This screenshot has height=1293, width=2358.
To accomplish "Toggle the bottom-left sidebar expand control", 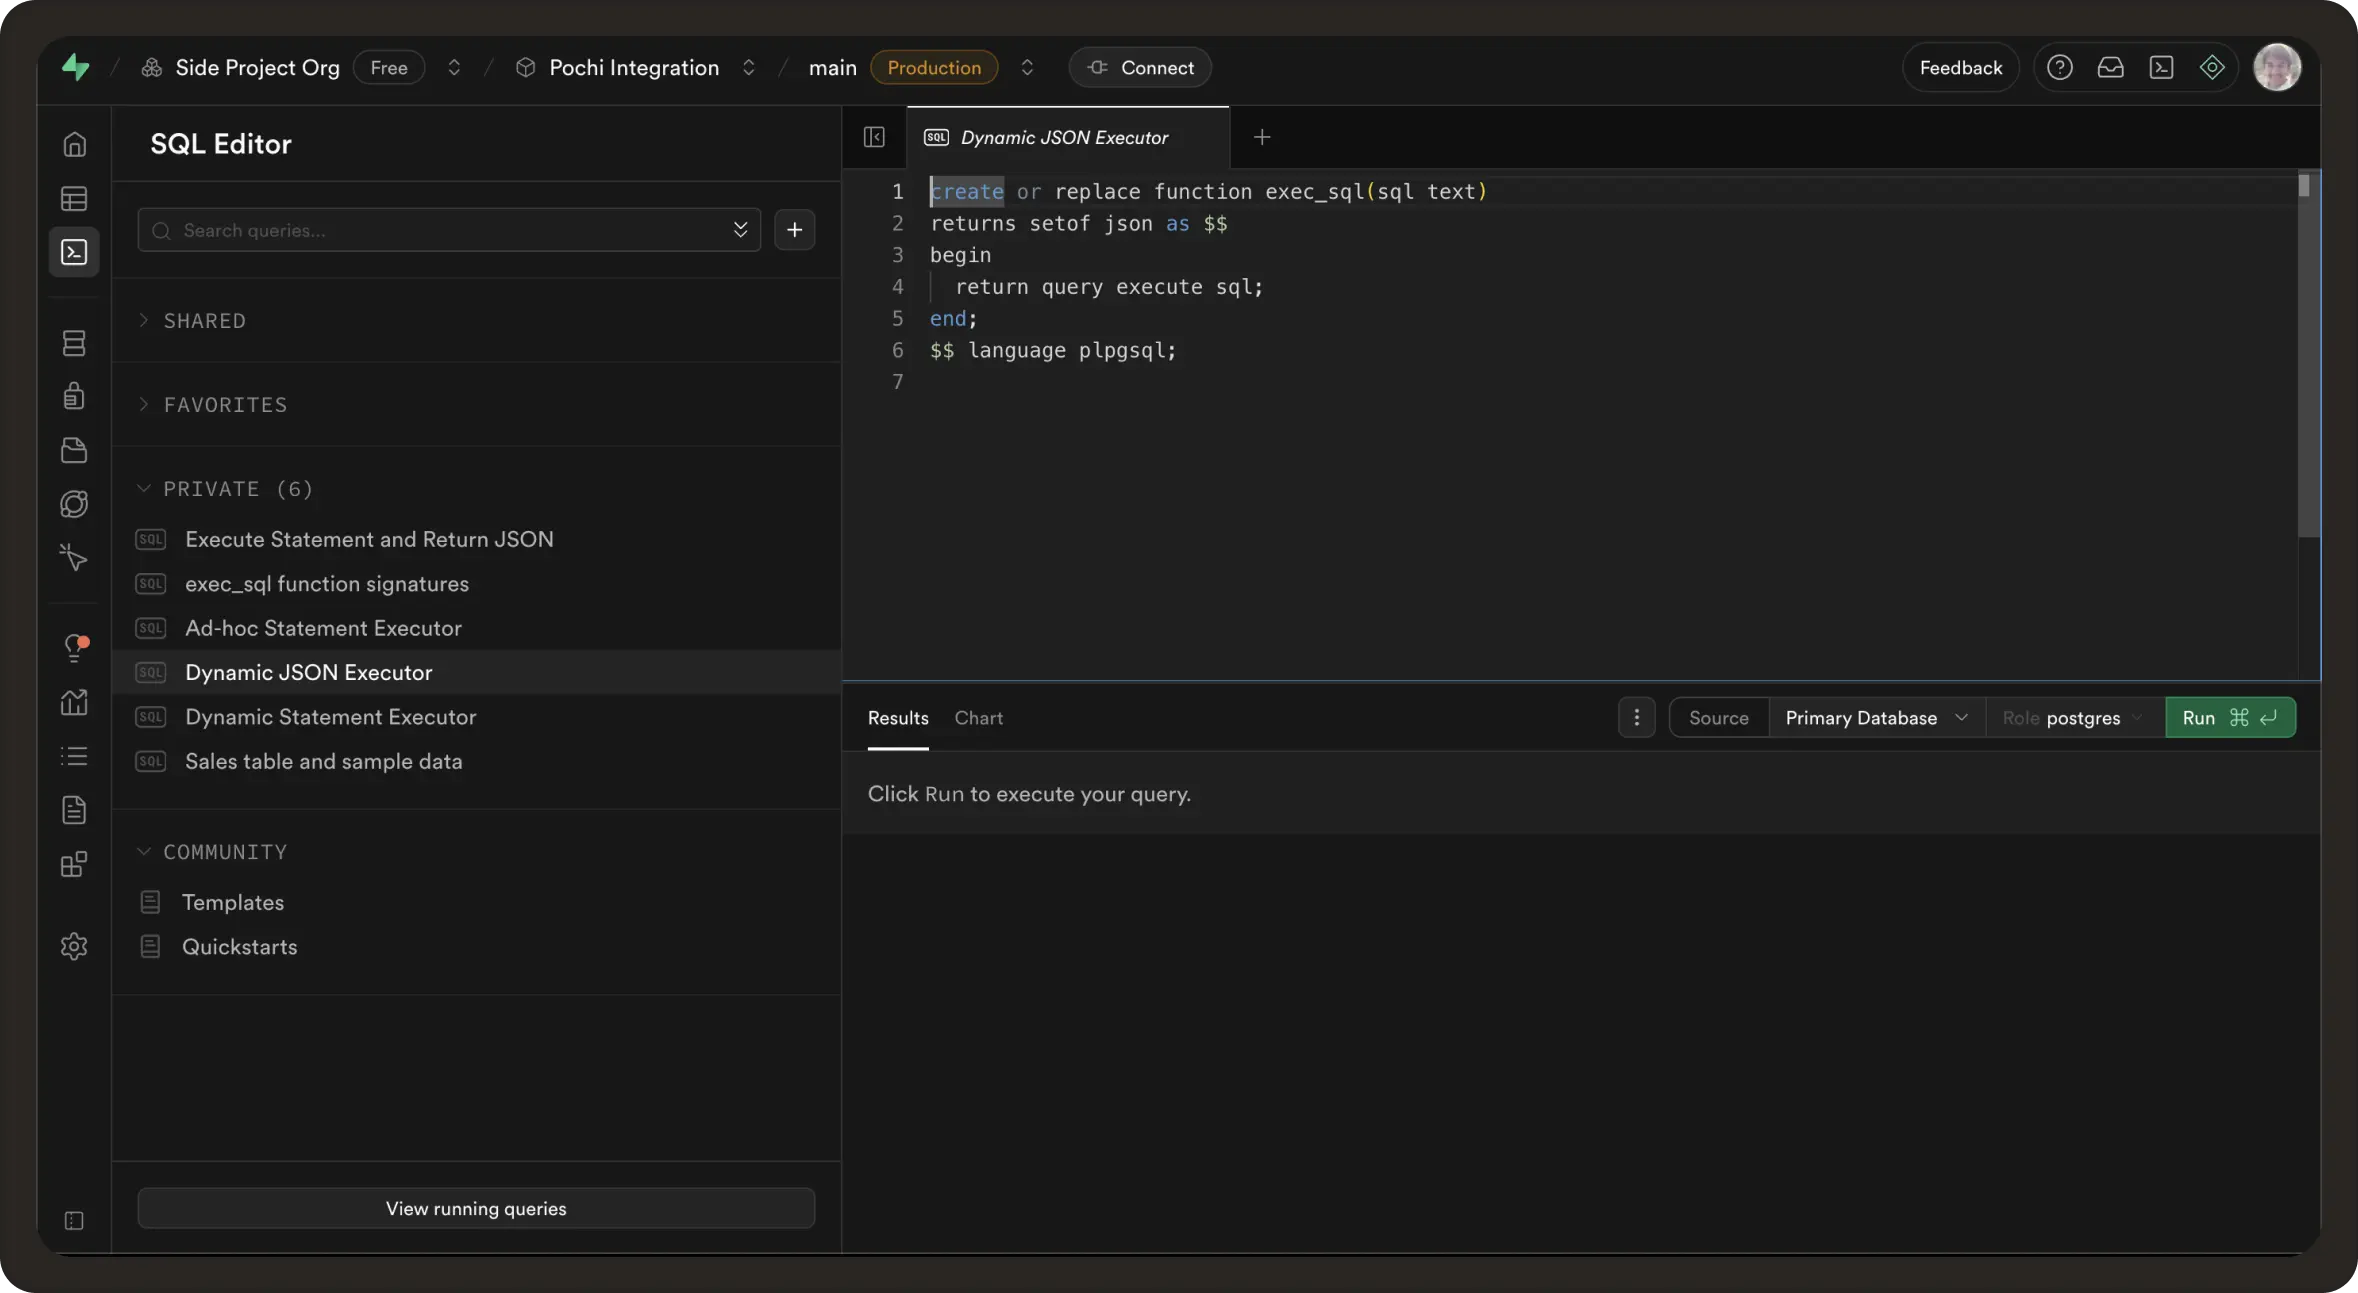I will click(x=74, y=1220).
